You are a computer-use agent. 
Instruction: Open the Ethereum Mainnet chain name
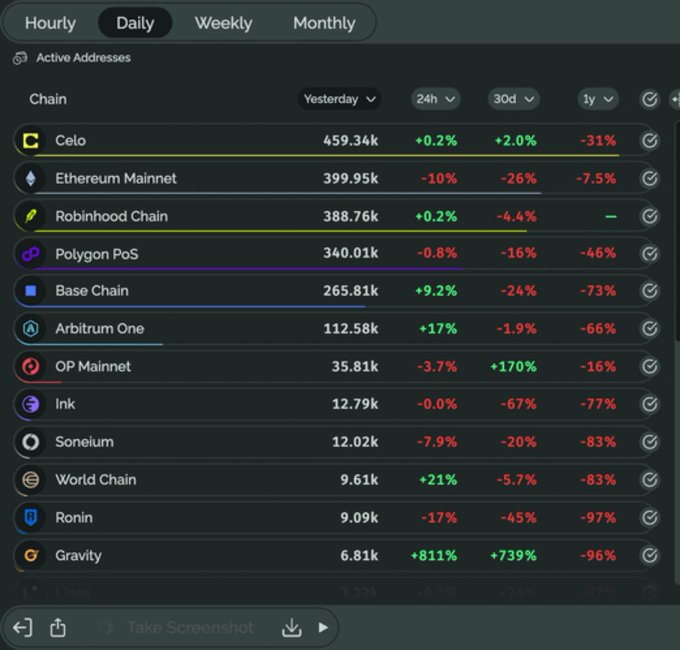(x=116, y=178)
